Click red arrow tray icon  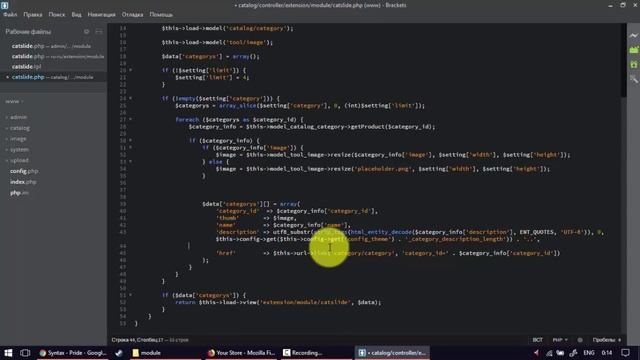pos(536,353)
